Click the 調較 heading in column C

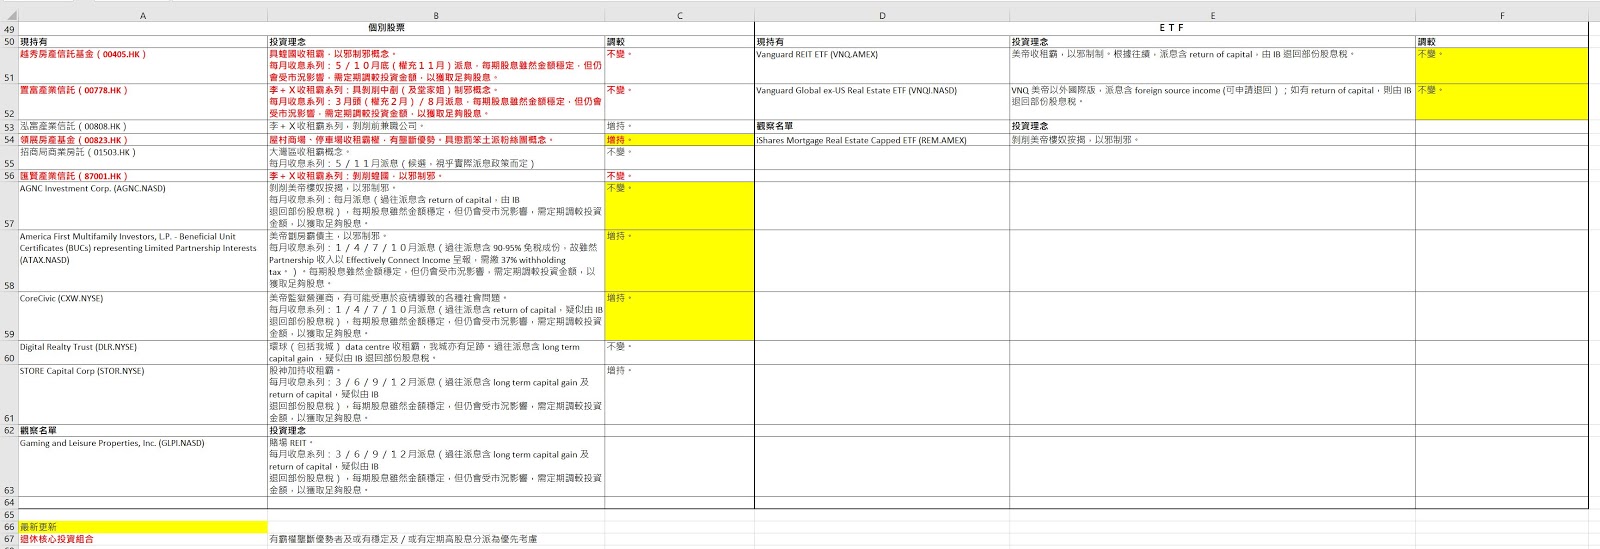pyautogui.click(x=679, y=42)
